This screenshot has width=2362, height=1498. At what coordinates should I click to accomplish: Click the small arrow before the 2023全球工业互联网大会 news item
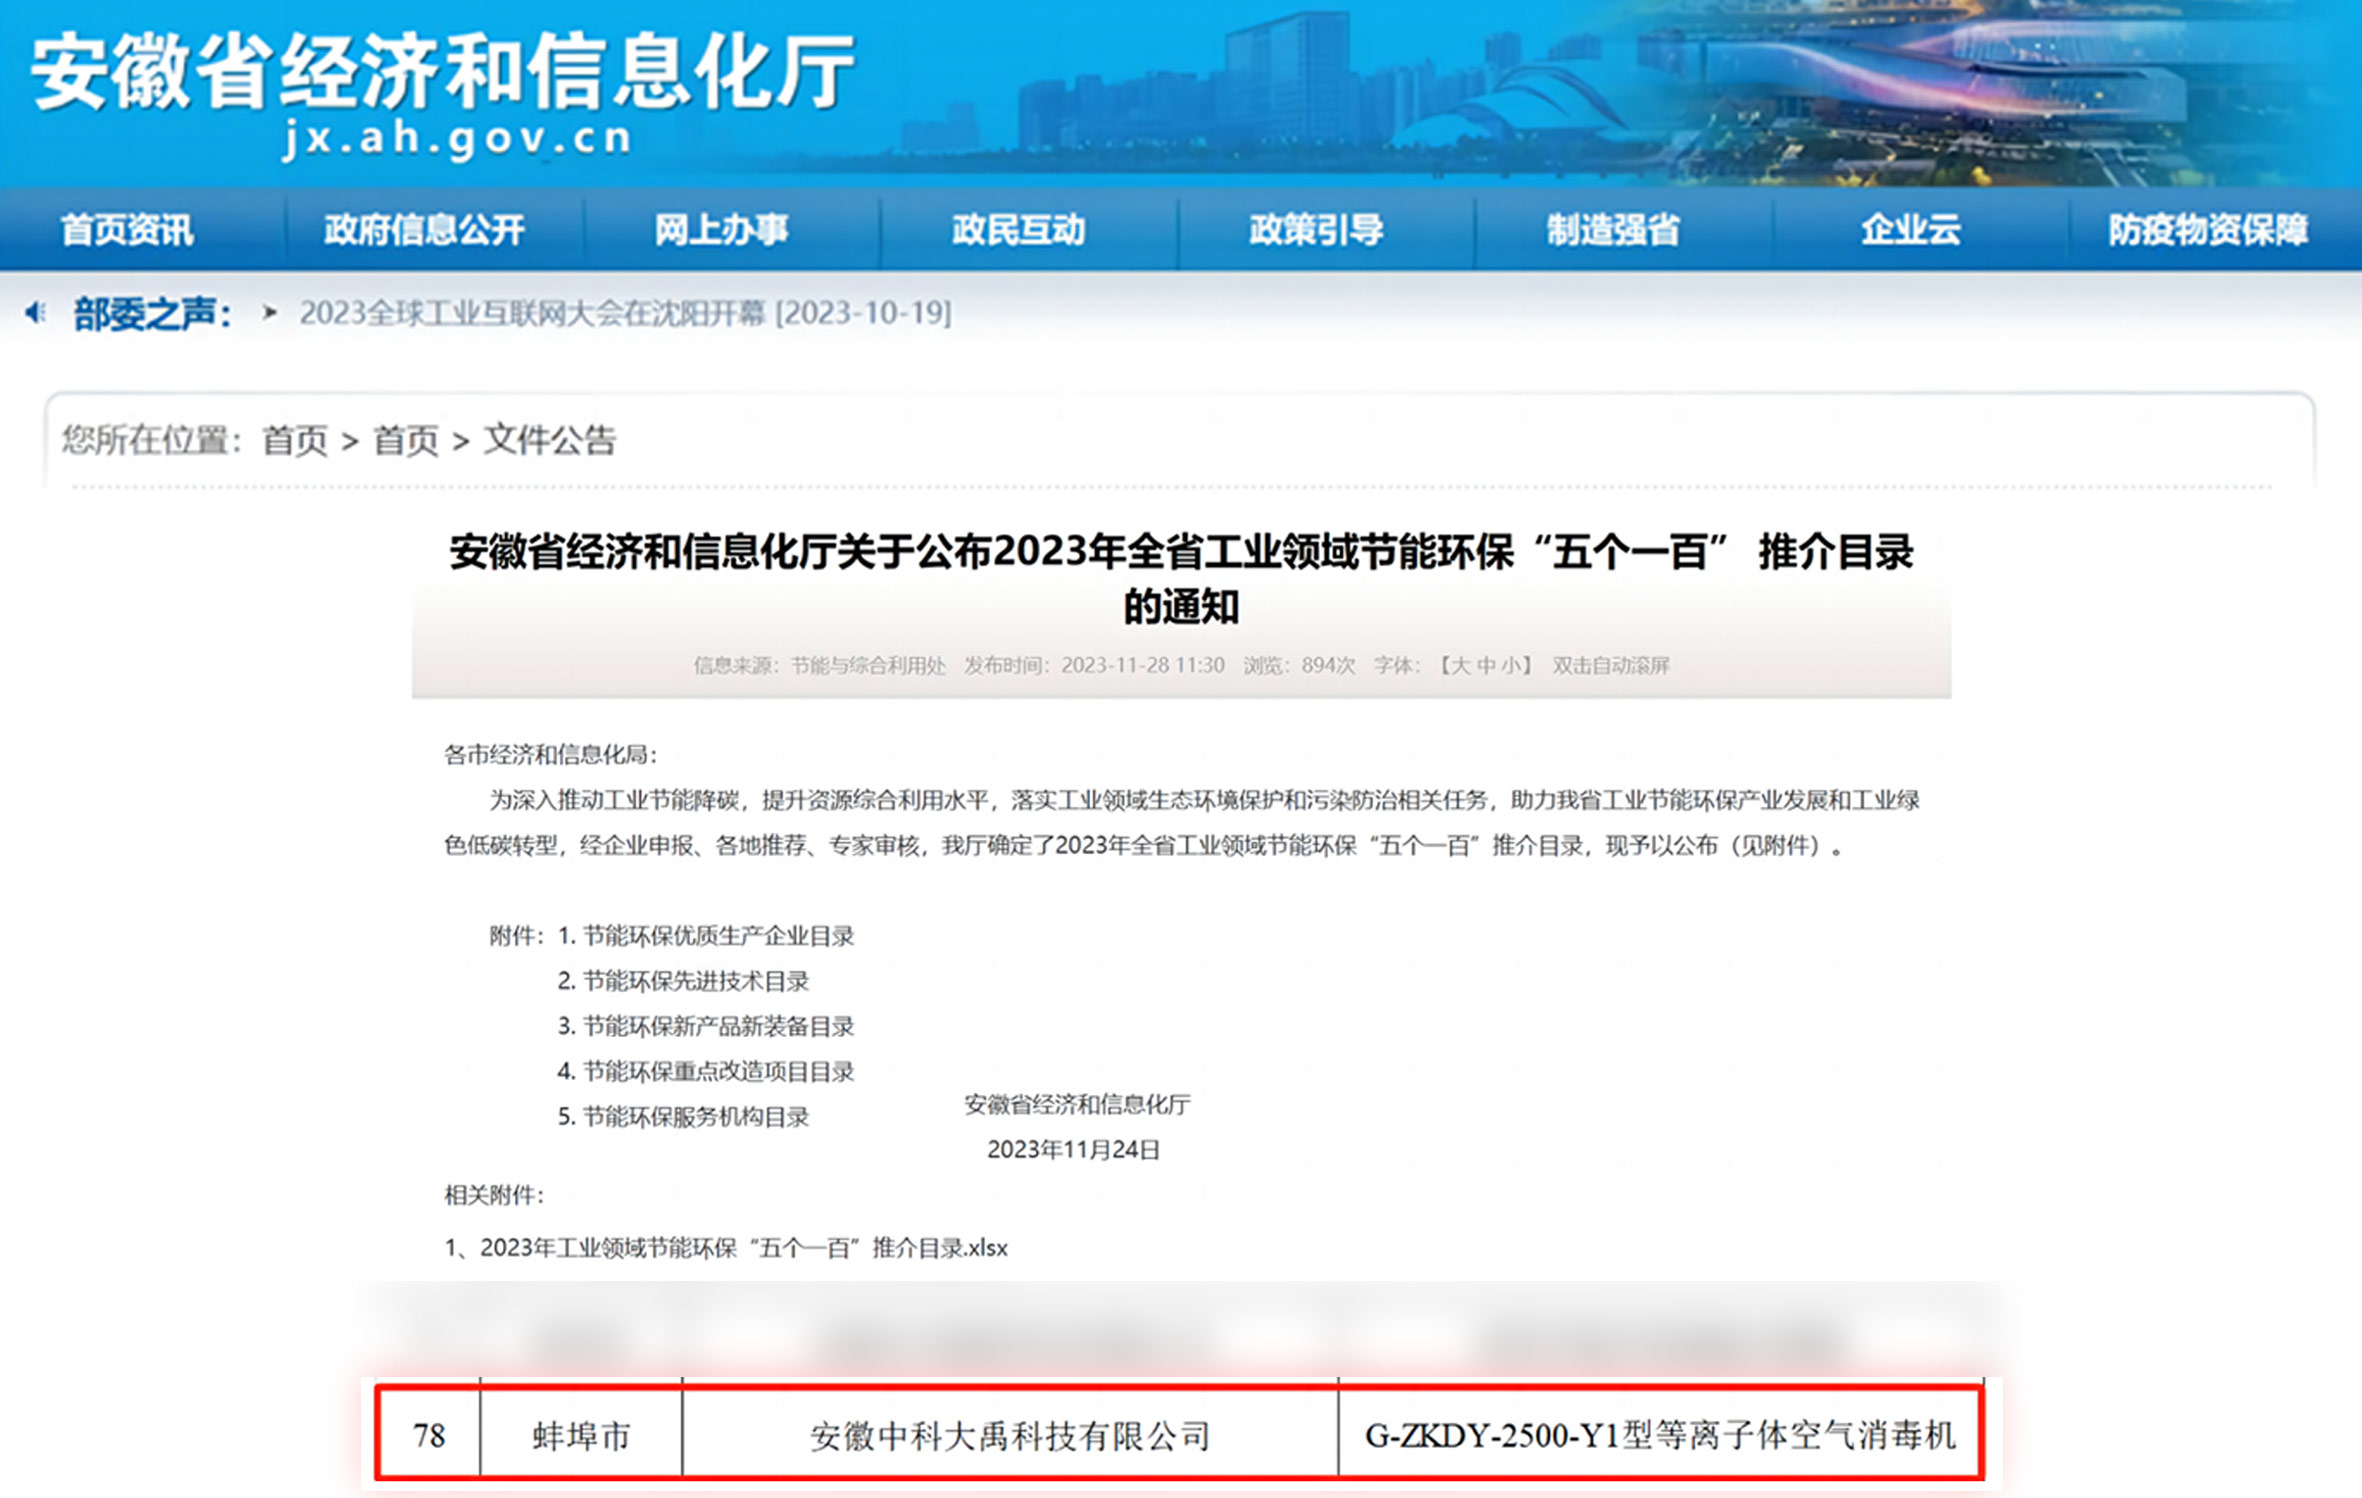pyautogui.click(x=269, y=313)
